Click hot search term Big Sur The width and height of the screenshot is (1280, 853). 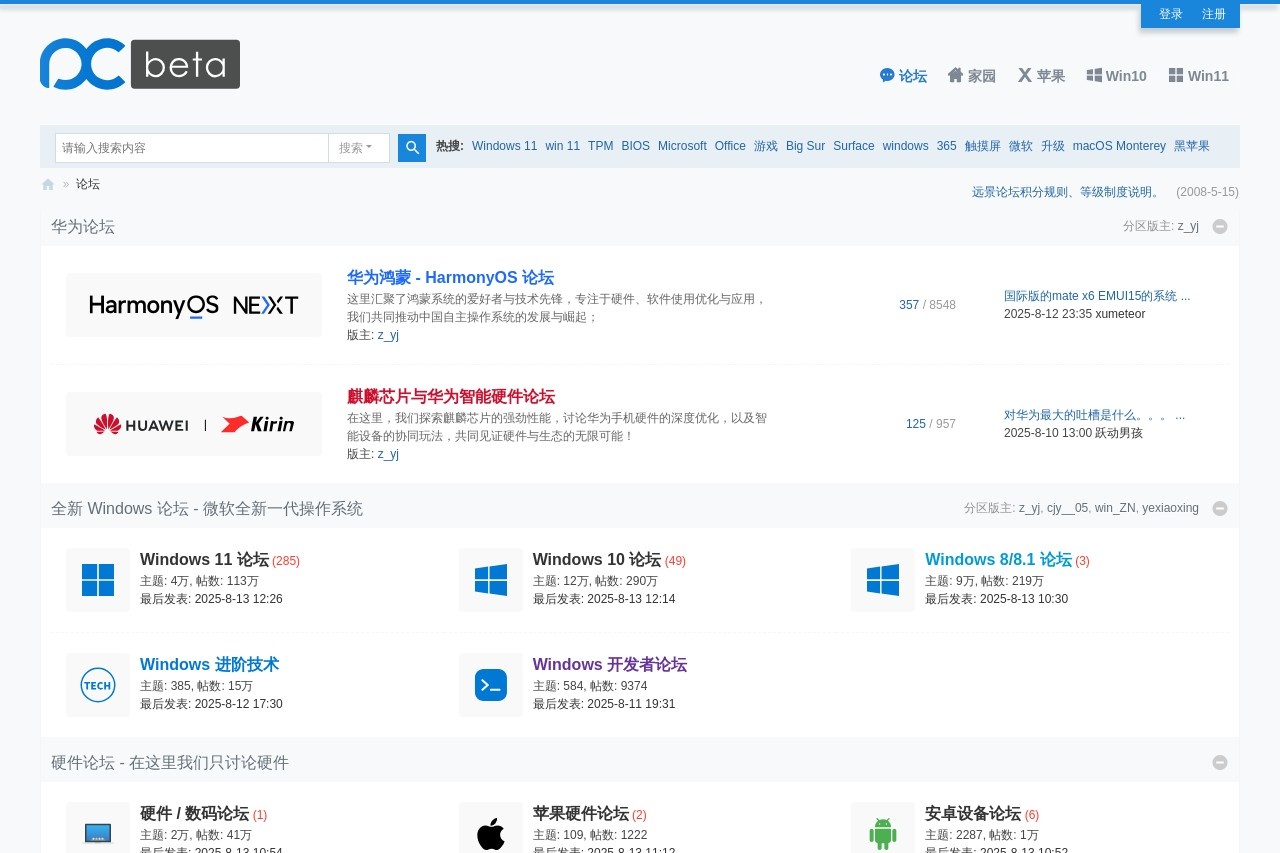coord(805,146)
